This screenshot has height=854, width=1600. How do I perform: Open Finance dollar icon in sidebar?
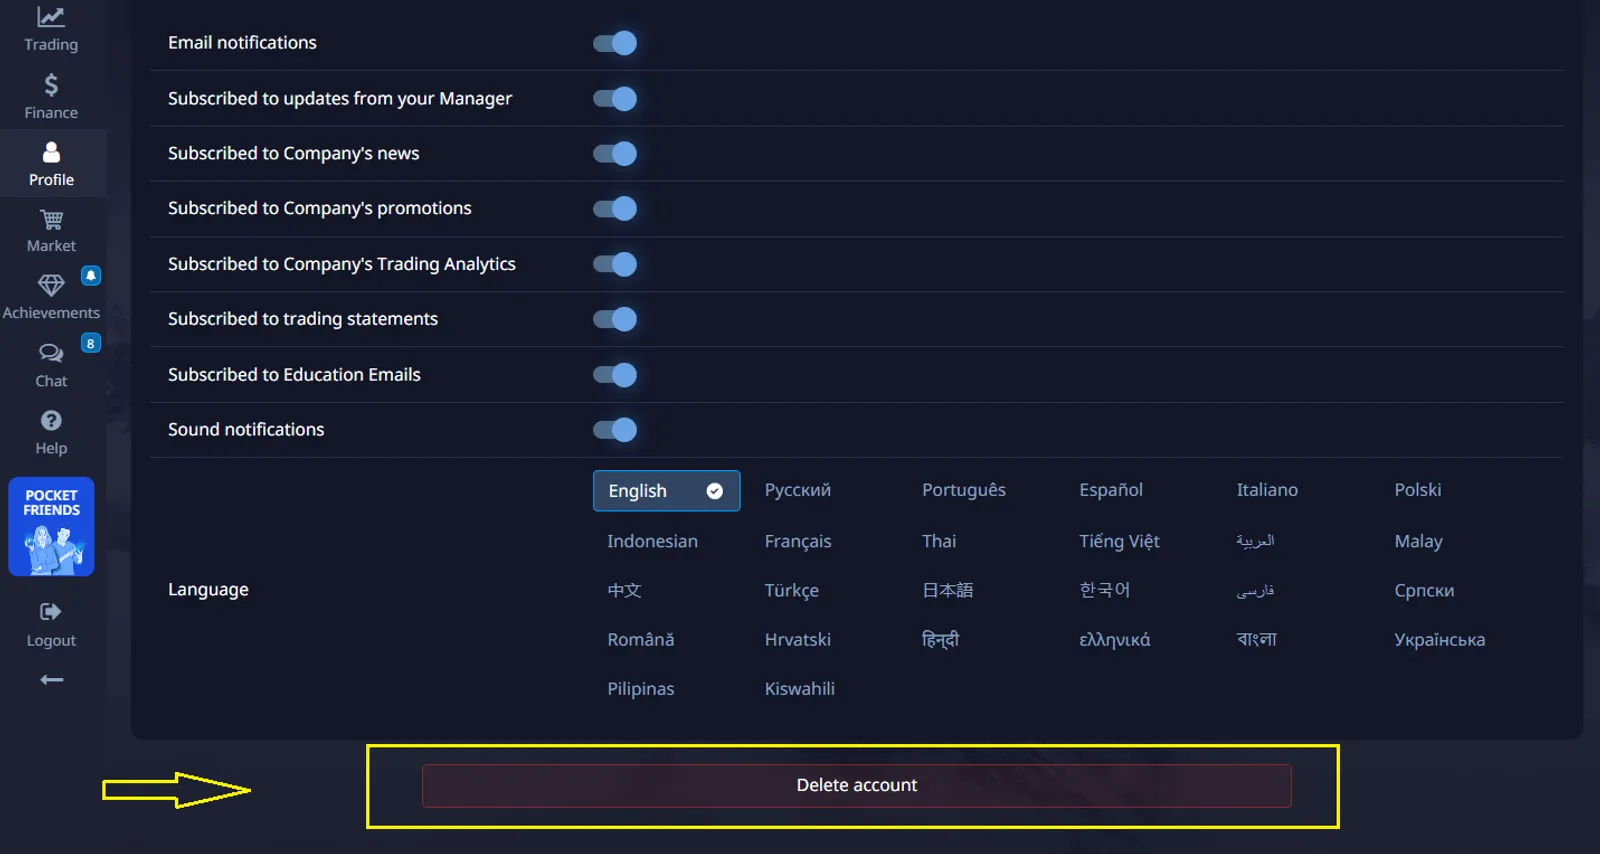(x=51, y=85)
